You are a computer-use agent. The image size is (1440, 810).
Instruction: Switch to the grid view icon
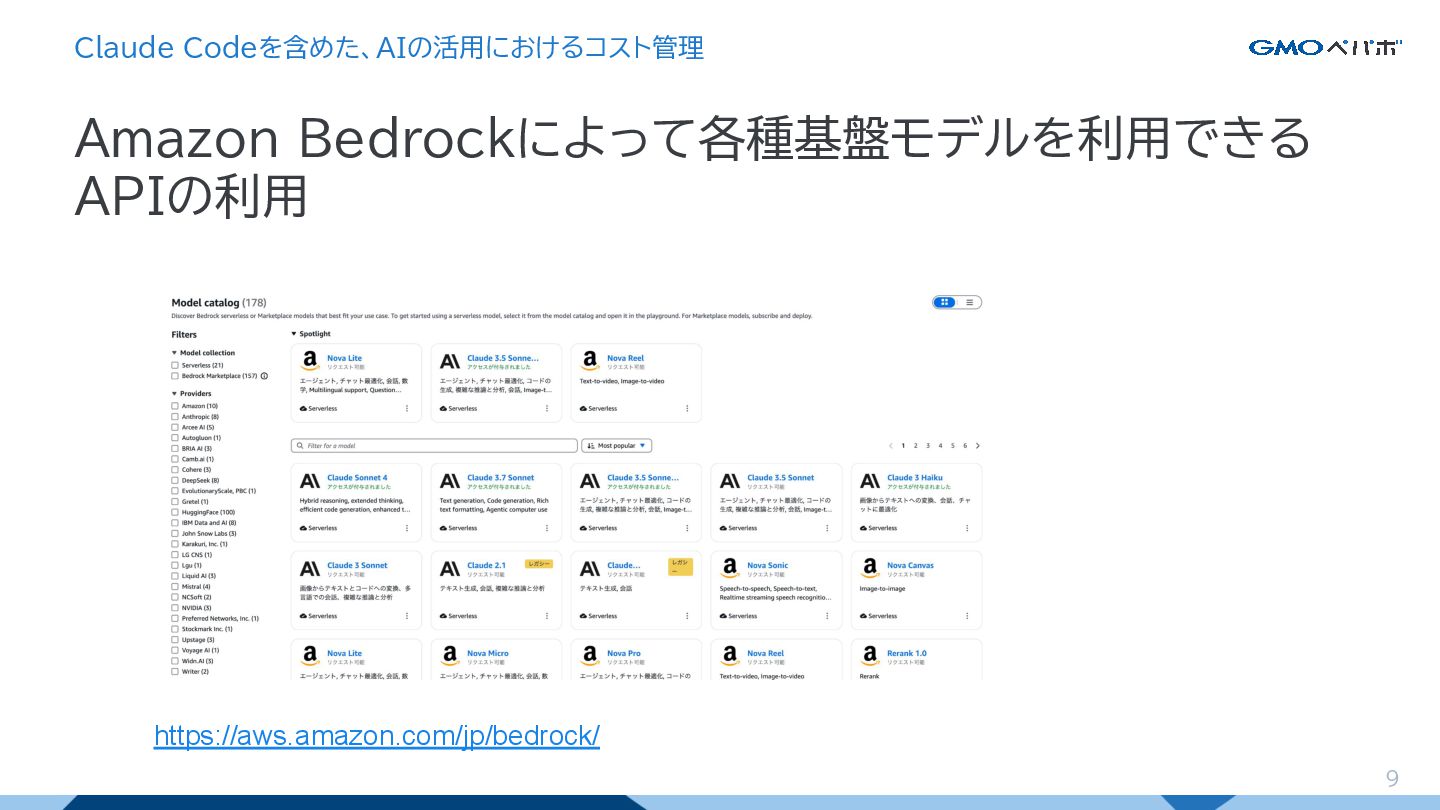[945, 302]
